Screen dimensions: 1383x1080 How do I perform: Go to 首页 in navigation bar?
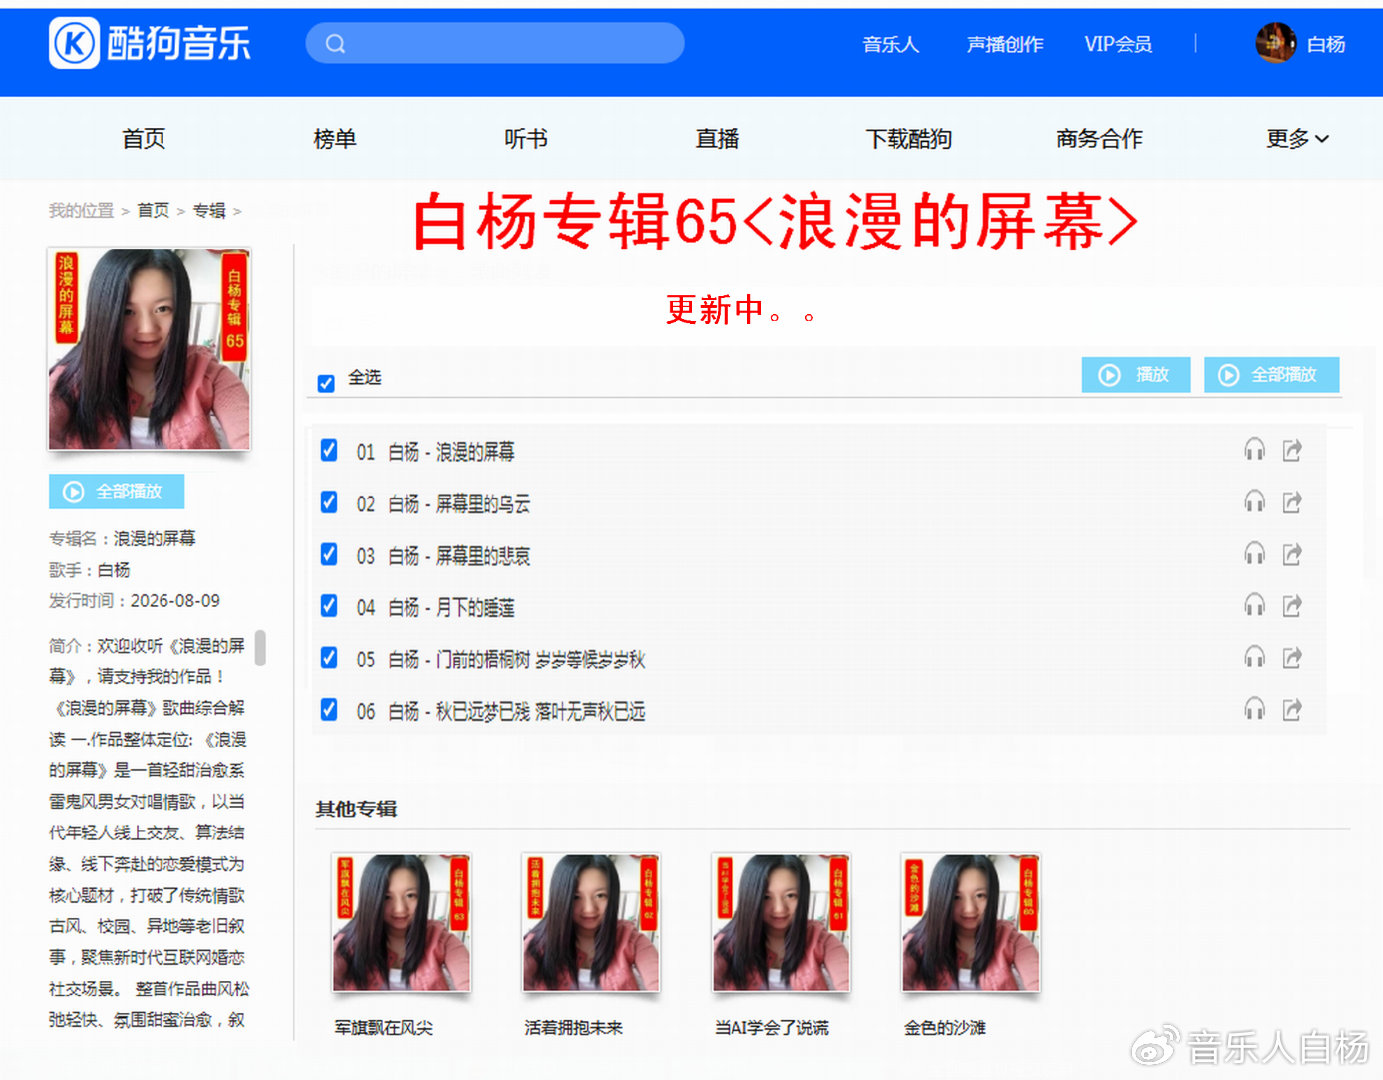click(x=144, y=139)
